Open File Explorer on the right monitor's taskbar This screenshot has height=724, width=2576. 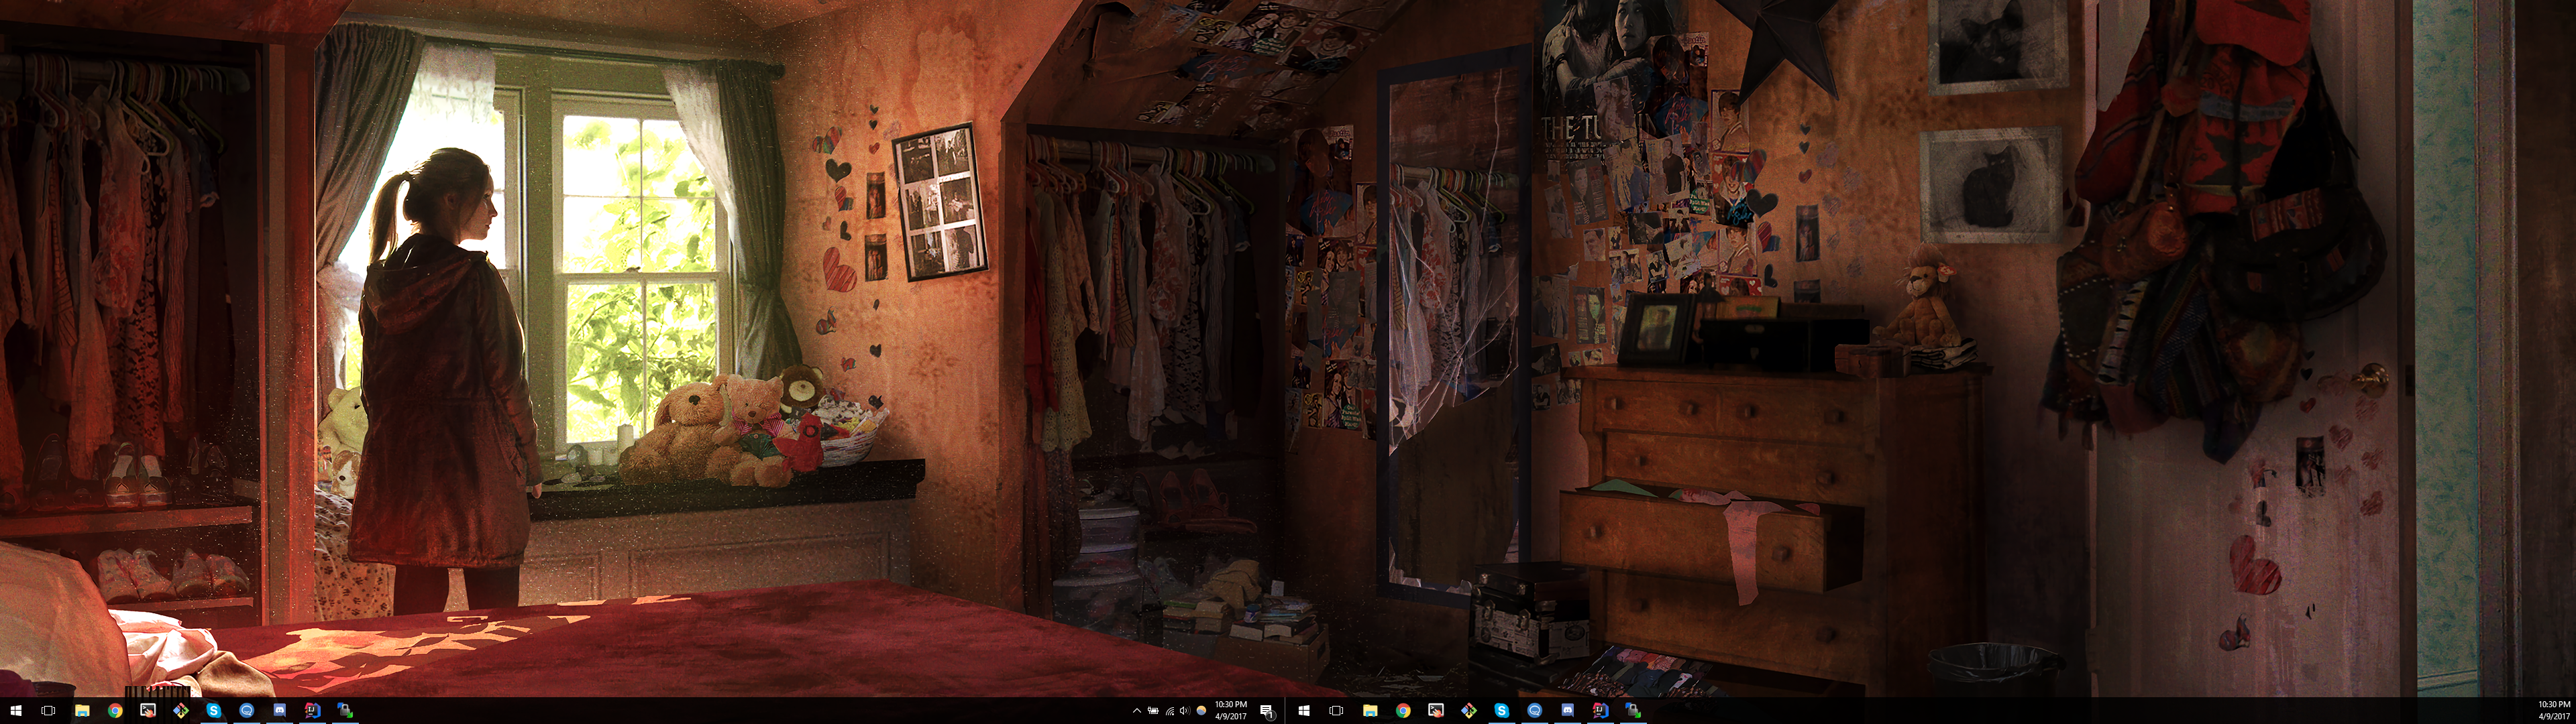(1370, 711)
